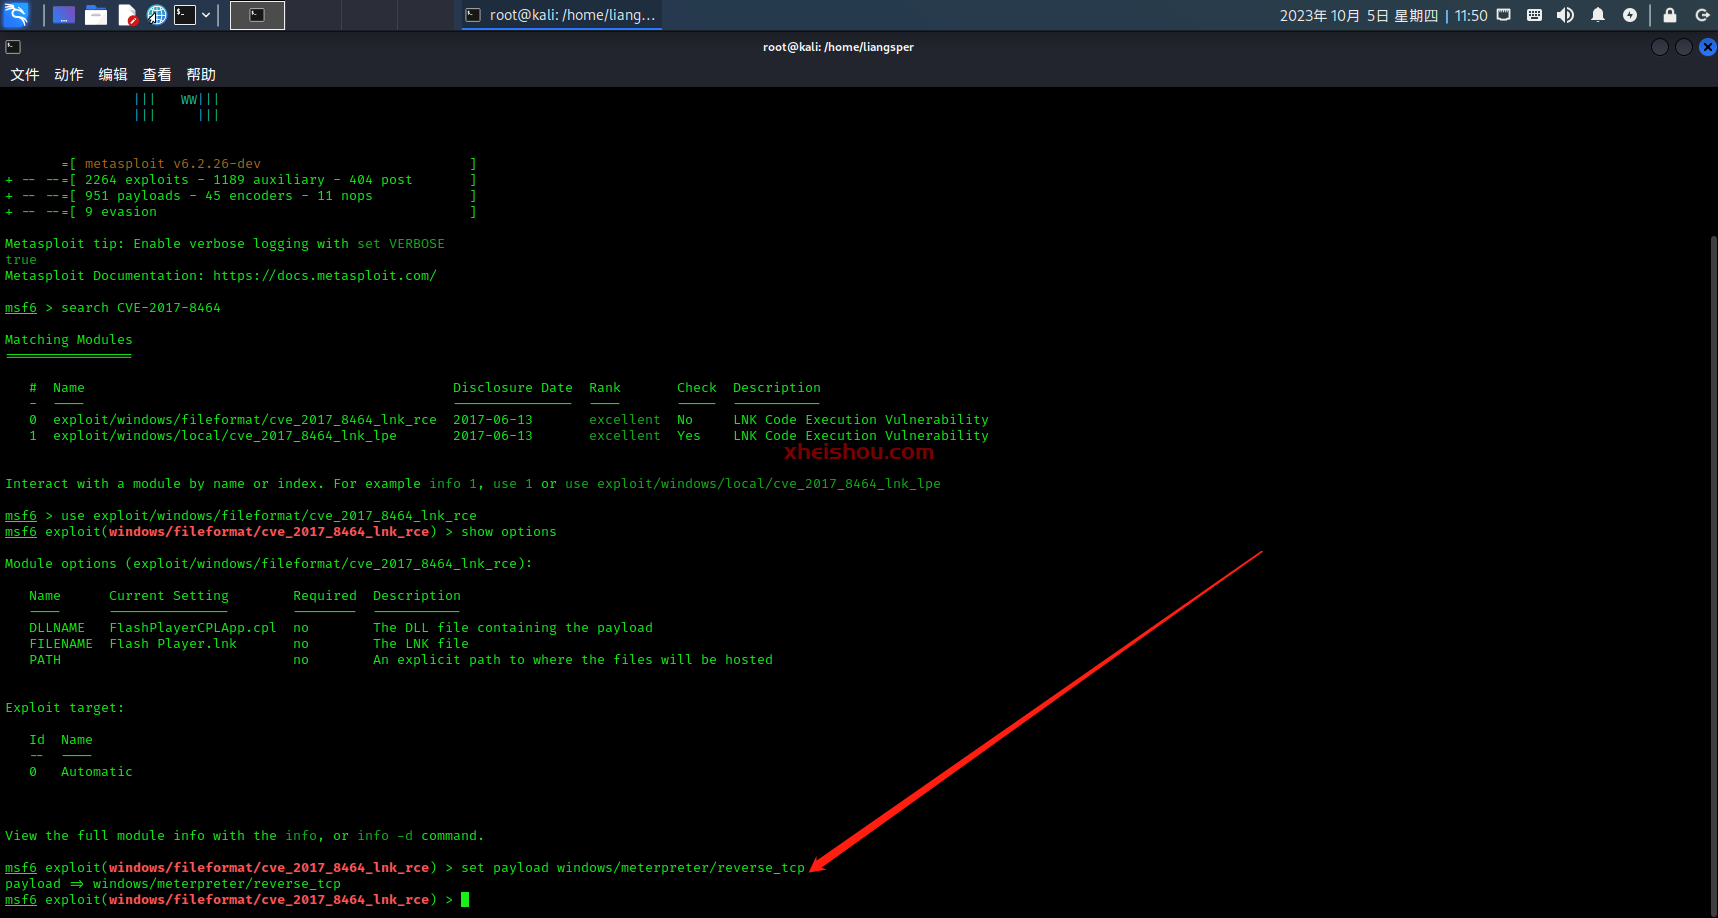This screenshot has height=918, width=1718.
Task: Click the 'Check' column header
Action: click(697, 388)
